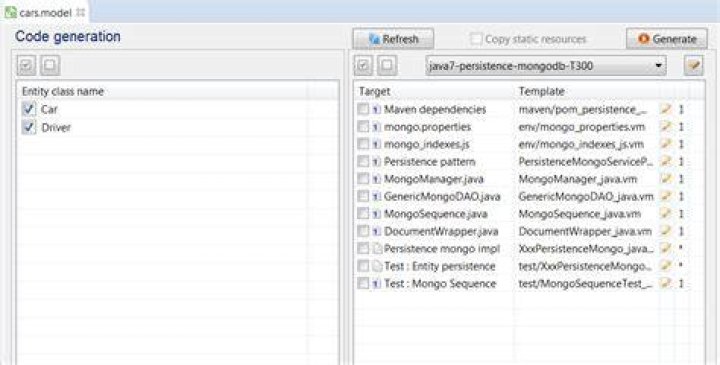
Task: Check the Persistence pattern target
Action: coord(363,162)
